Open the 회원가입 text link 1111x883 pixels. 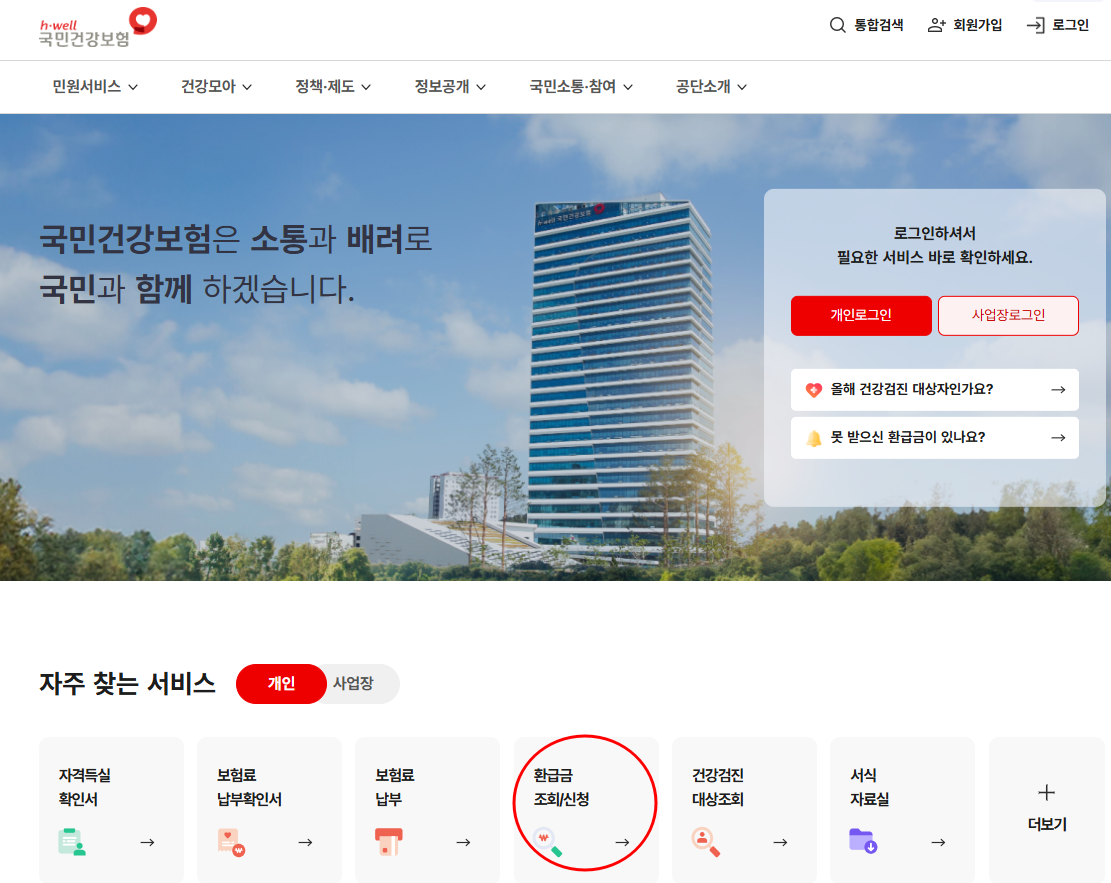978,26
